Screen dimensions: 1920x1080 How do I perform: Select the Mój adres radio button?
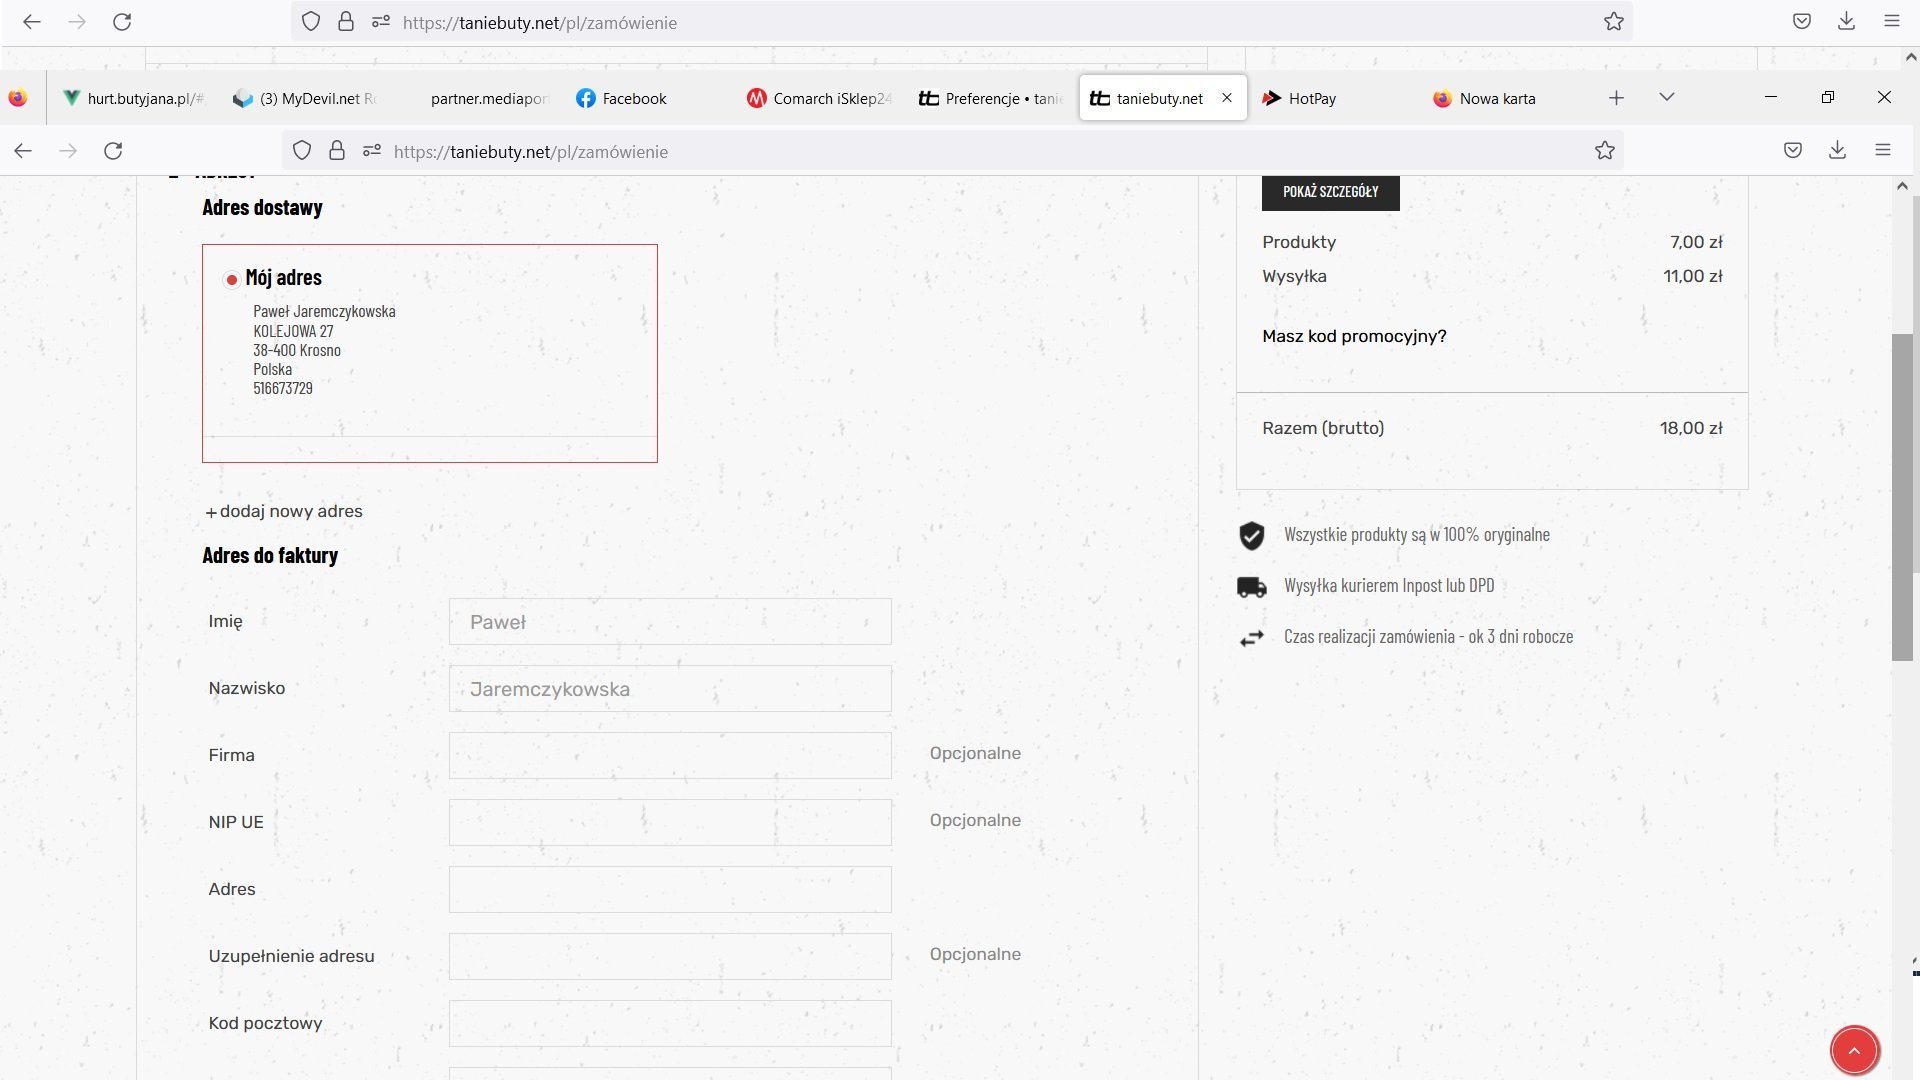pos(231,279)
